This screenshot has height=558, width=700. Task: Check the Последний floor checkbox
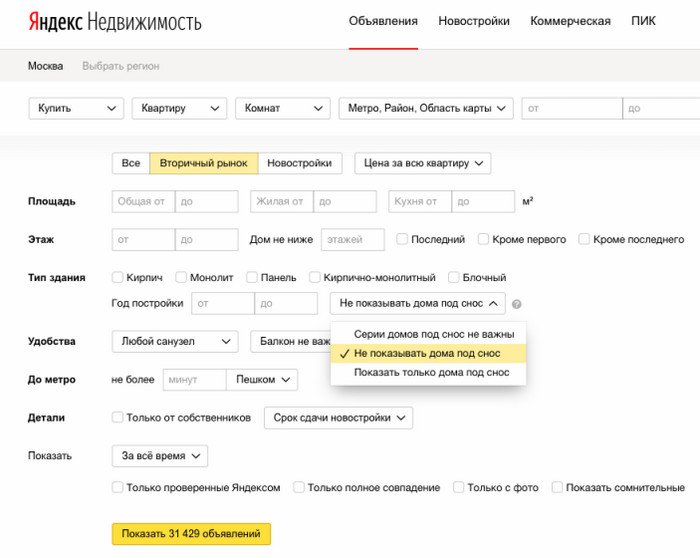402,239
